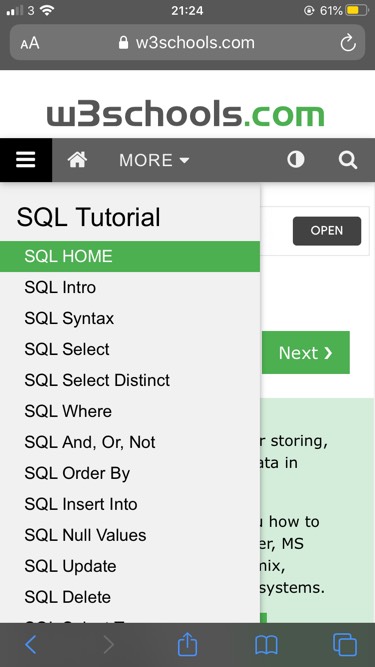Tap the w3schools.com address bar

tap(187, 43)
